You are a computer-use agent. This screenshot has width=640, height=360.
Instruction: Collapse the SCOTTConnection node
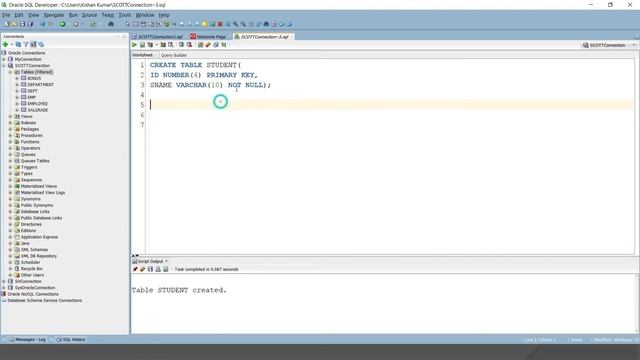[x=4, y=66]
